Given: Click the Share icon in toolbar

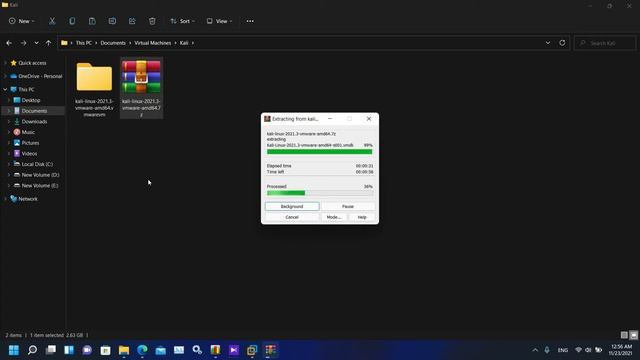Looking at the screenshot, I should (132, 21).
